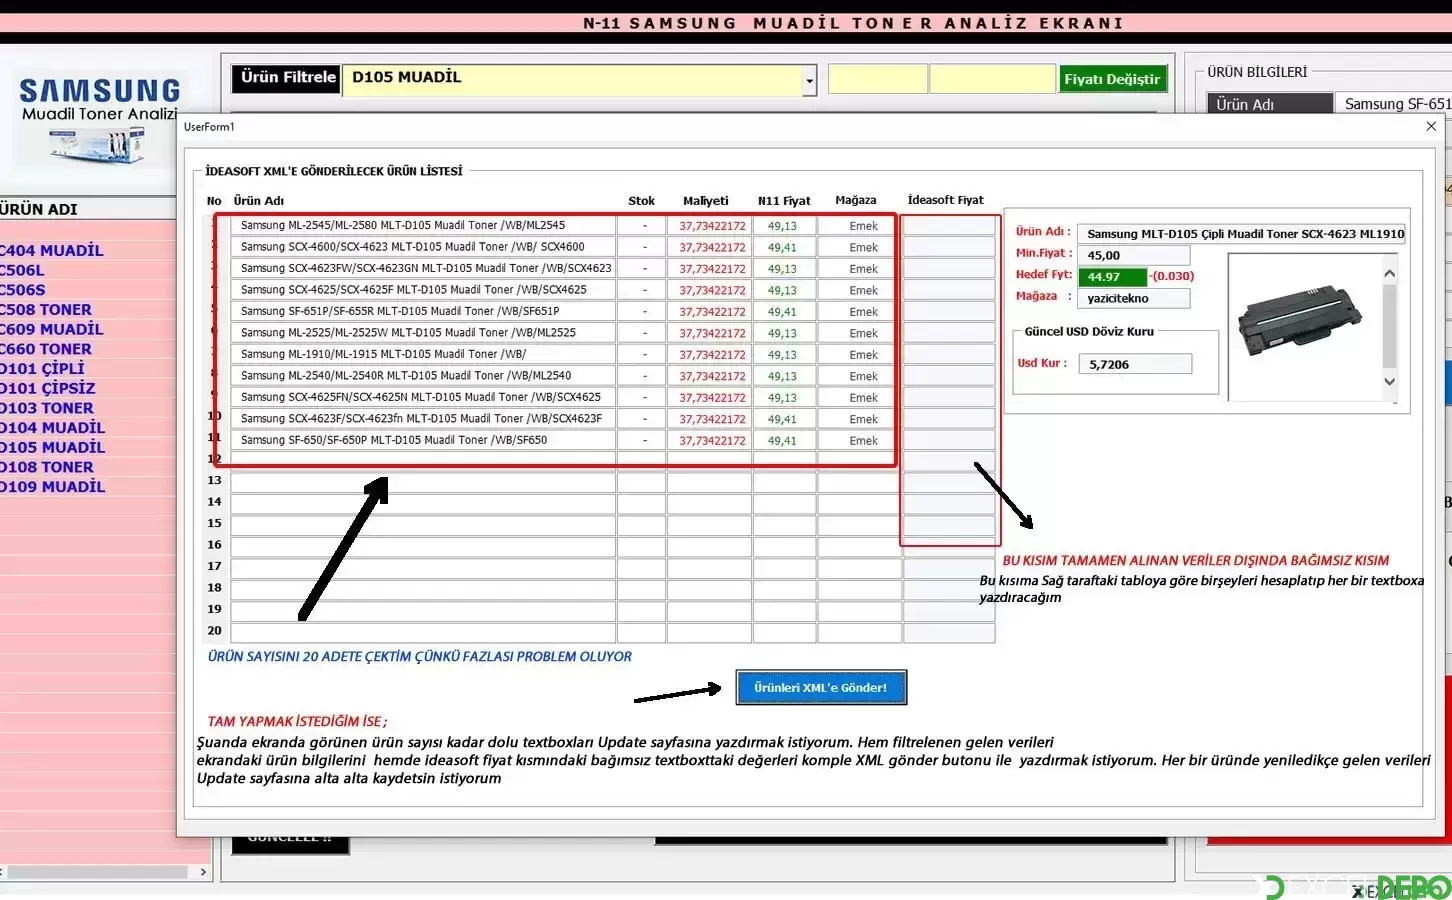Click the Samsung ML-2540/ML-2540R product name field
This screenshot has width=1452, height=900.
[x=423, y=376]
